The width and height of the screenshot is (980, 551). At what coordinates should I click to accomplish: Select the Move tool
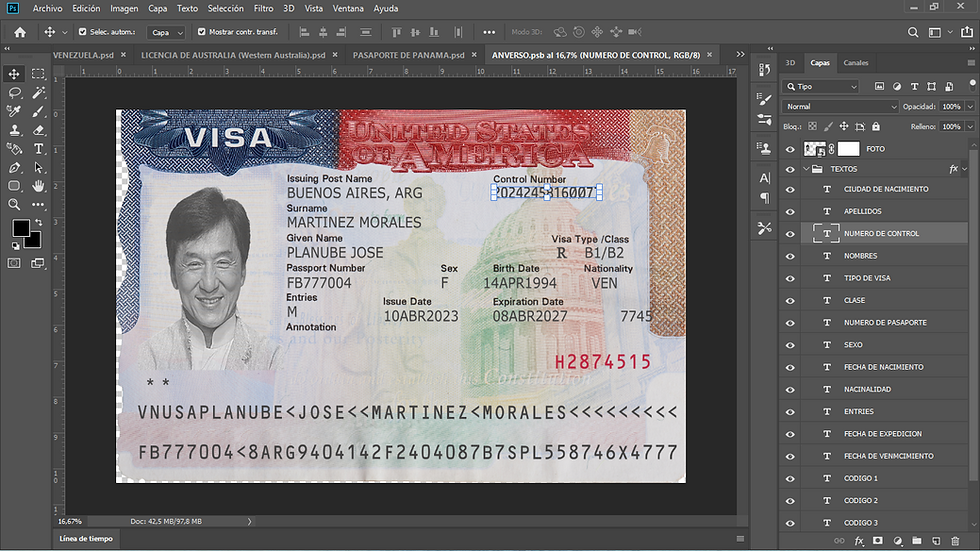click(14, 74)
